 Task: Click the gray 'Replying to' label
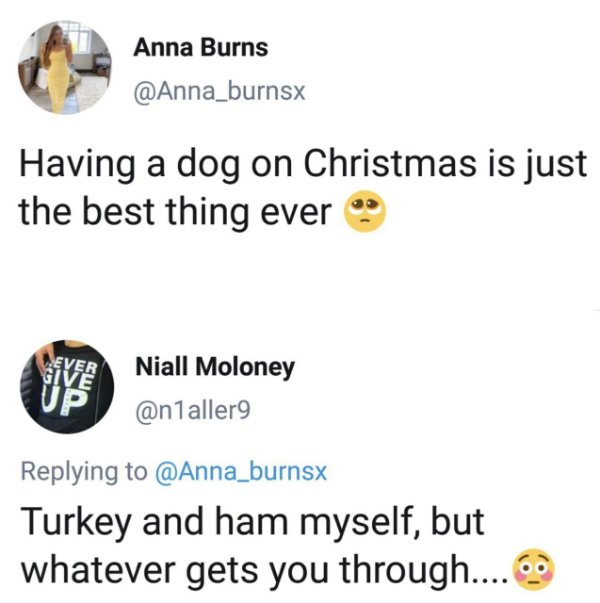point(82,471)
